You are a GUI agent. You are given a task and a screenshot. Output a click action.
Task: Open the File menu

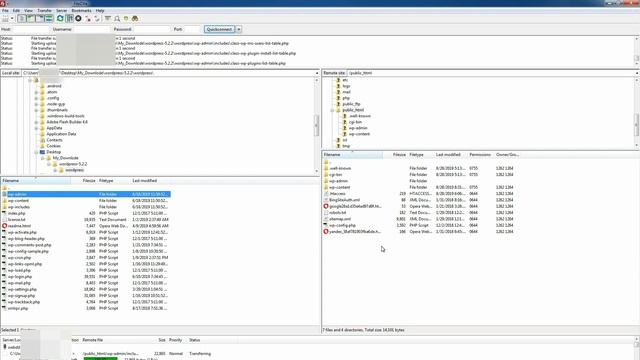tap(5, 11)
